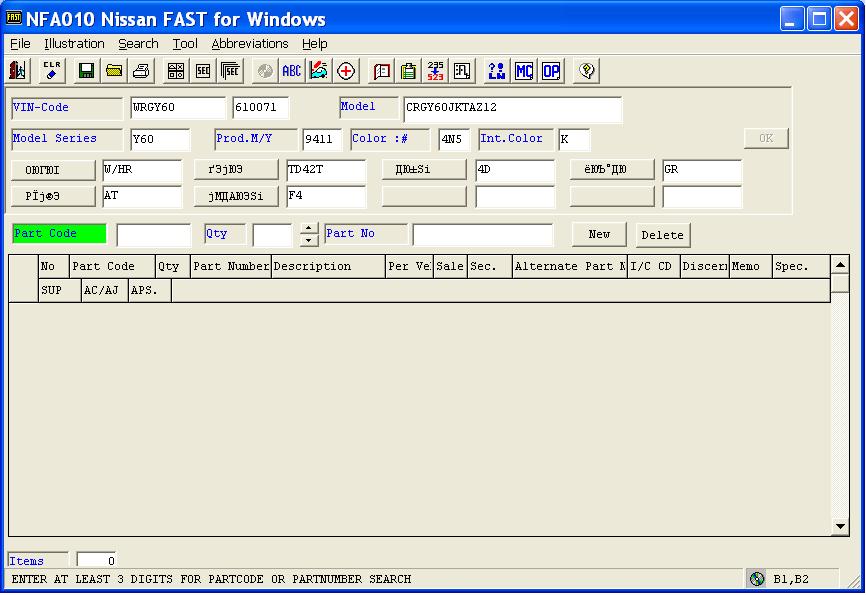The image size is (866, 595).
Task: Click the red open book icon
Action: pyautogui.click(x=382, y=71)
